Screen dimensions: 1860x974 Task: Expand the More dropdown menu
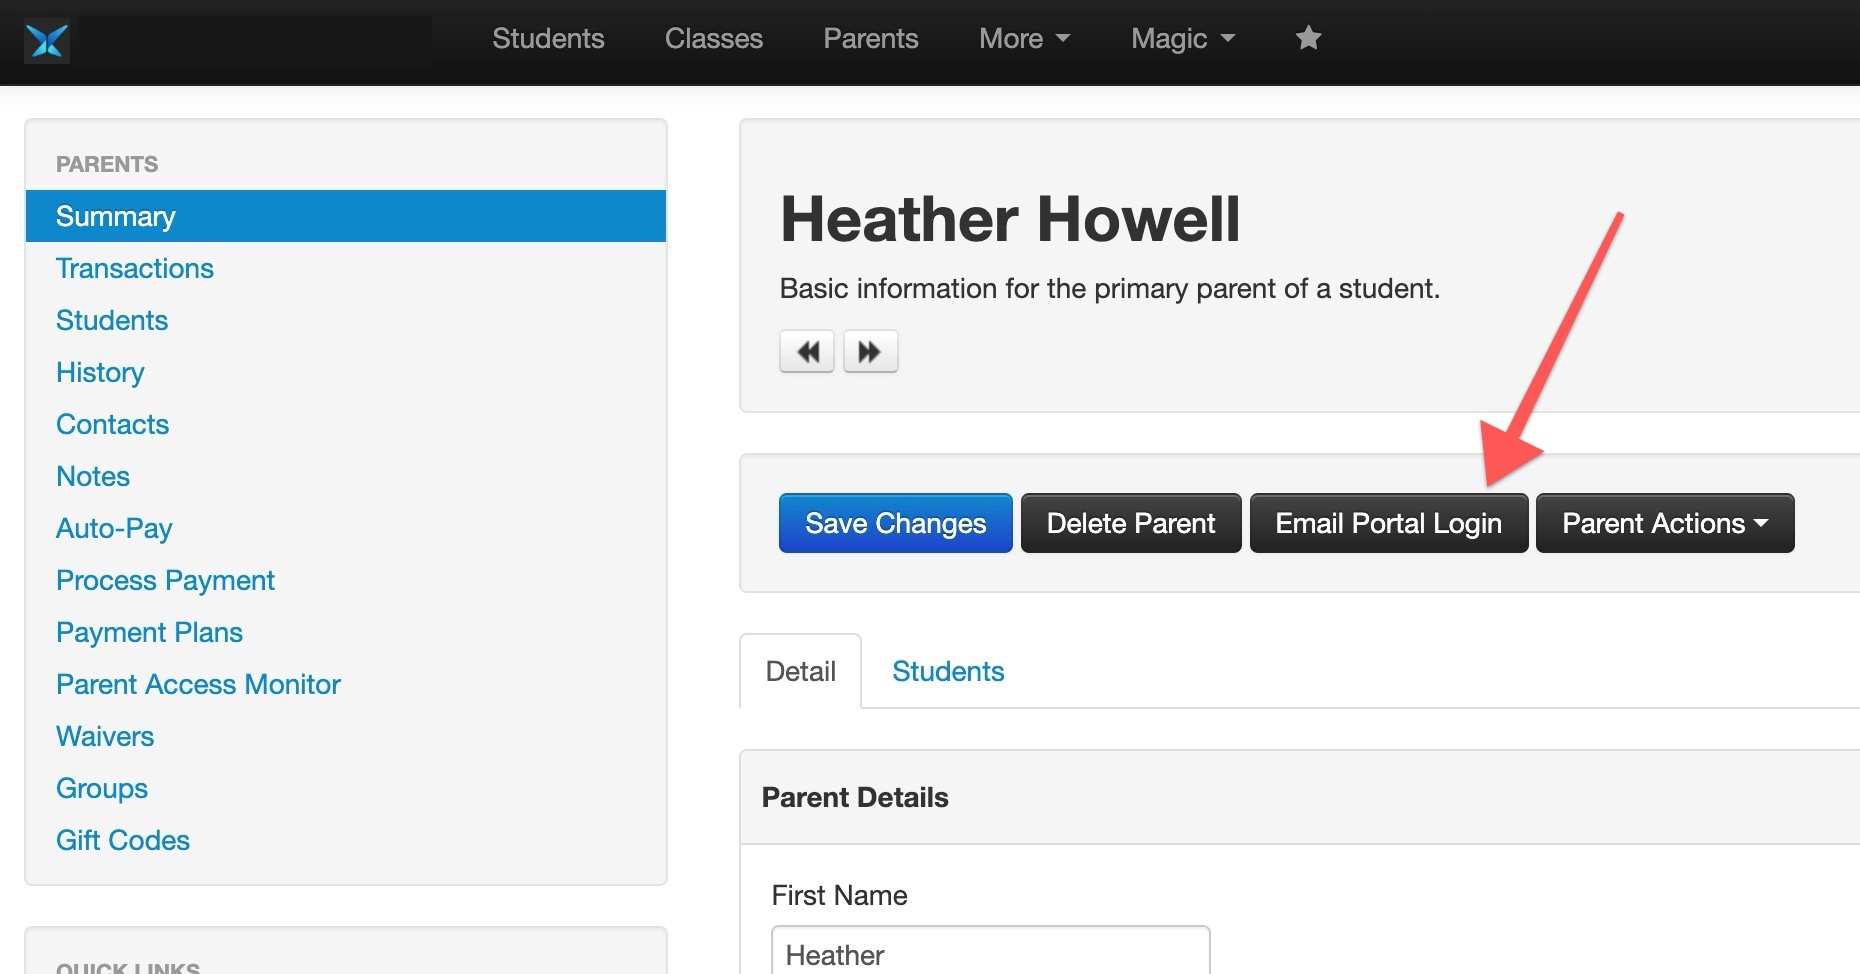point(1024,39)
